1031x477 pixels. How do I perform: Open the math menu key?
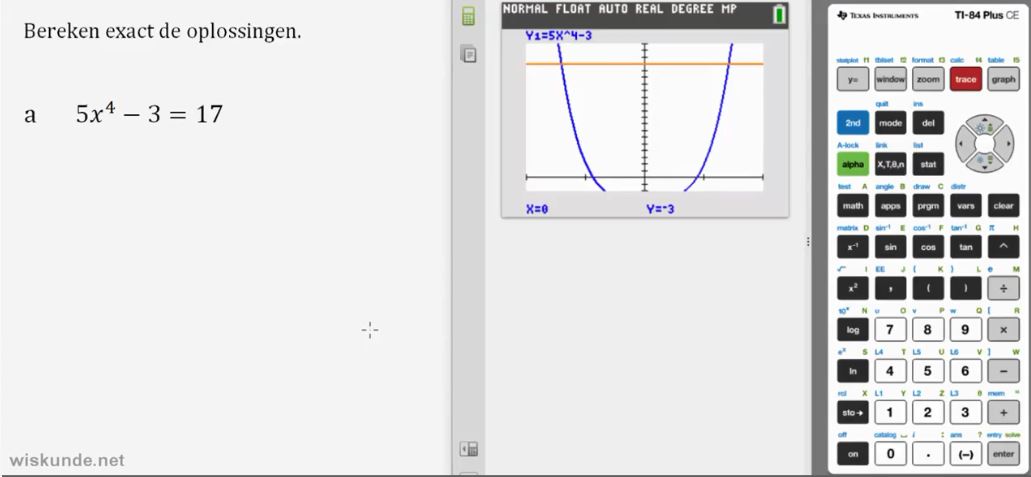(x=853, y=207)
